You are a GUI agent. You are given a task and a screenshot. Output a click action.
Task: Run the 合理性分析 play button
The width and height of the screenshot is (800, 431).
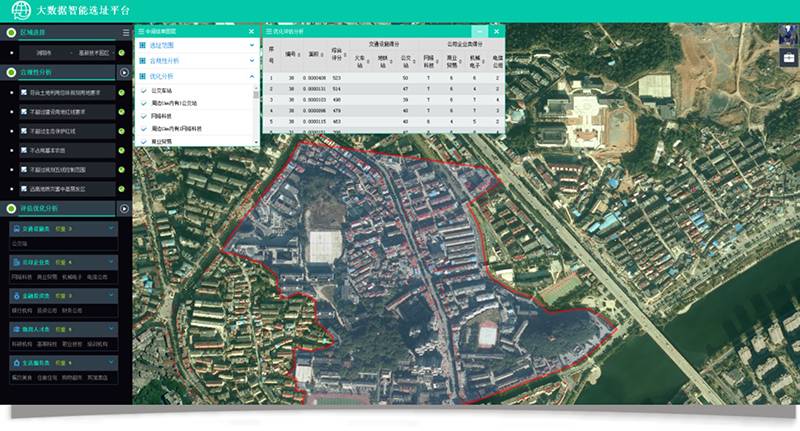tap(124, 72)
